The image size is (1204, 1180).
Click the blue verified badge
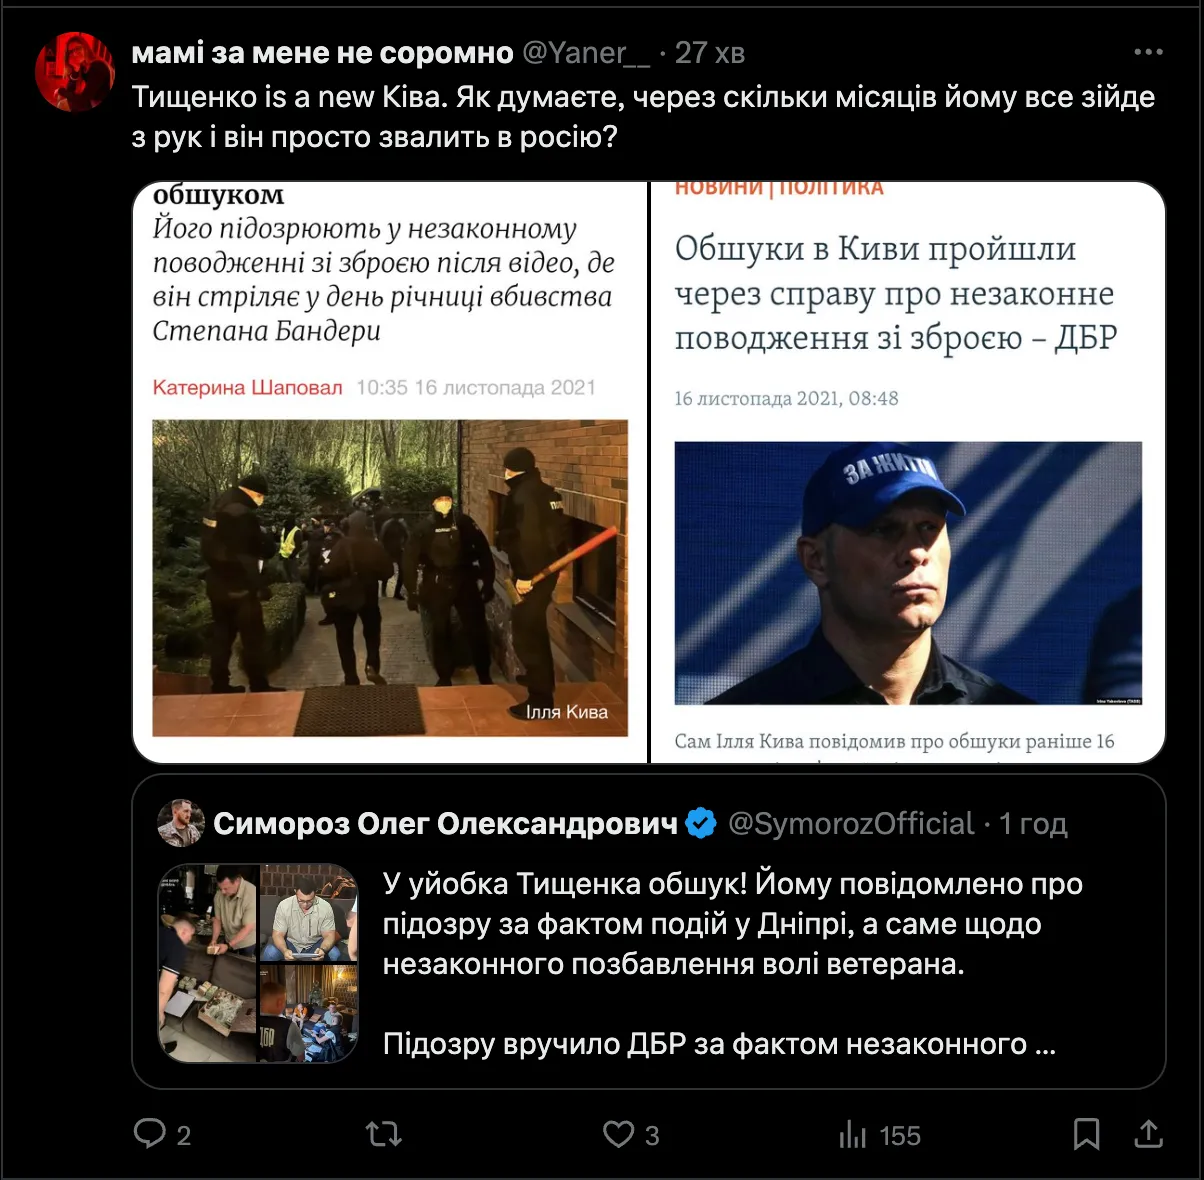pos(702,823)
